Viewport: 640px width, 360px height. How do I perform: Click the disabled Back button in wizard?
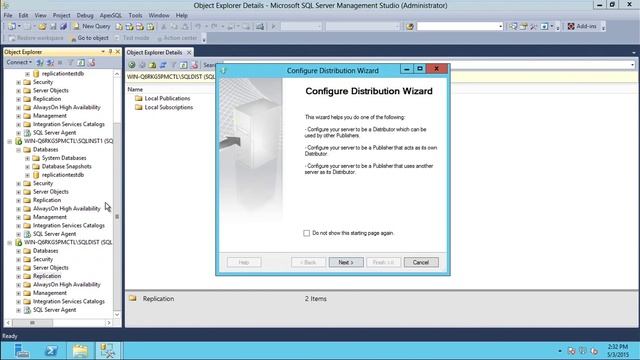coord(309,262)
